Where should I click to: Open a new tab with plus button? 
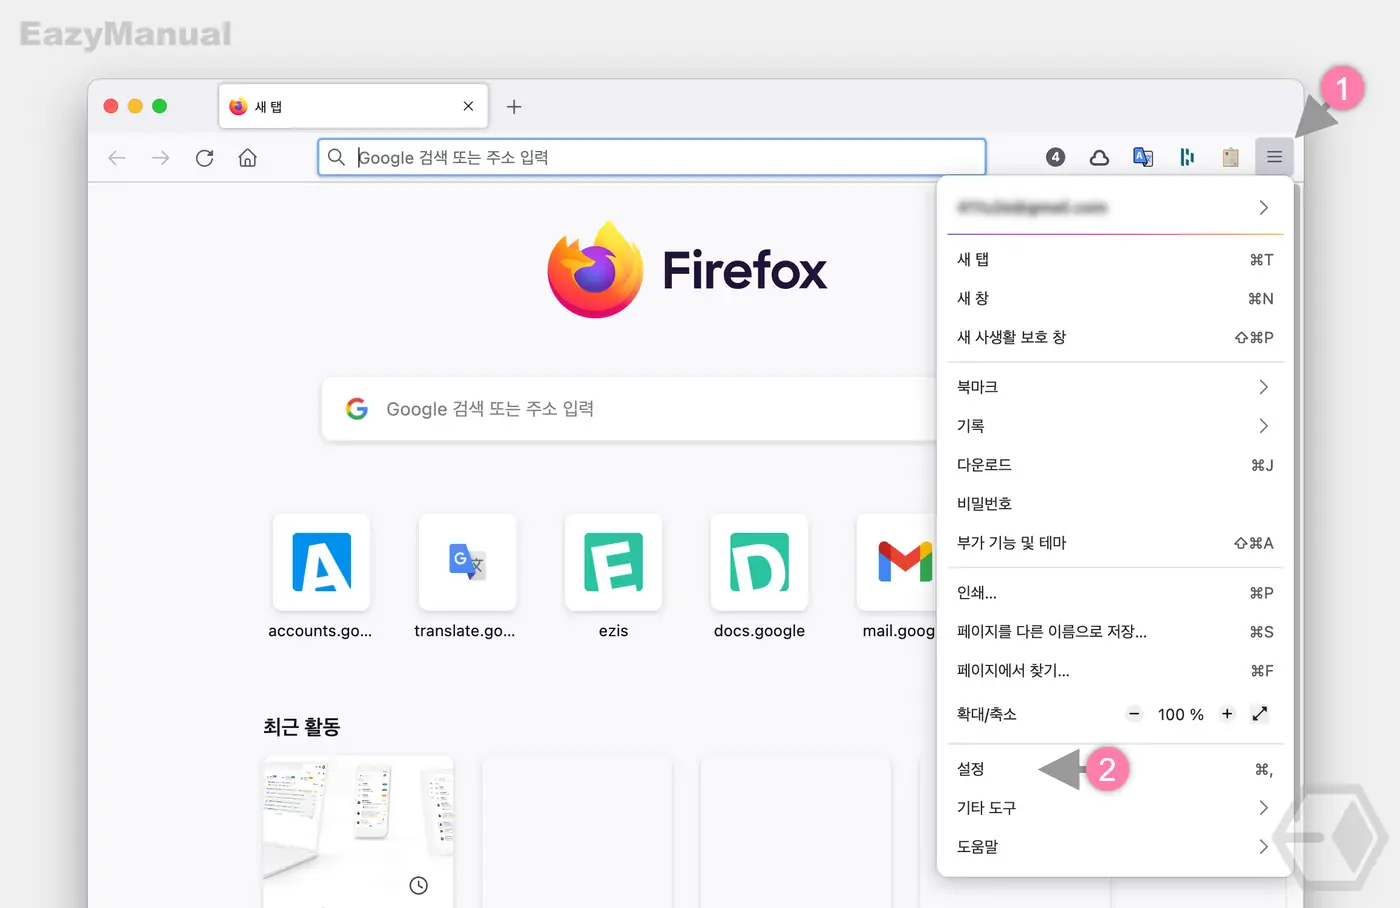click(x=514, y=106)
